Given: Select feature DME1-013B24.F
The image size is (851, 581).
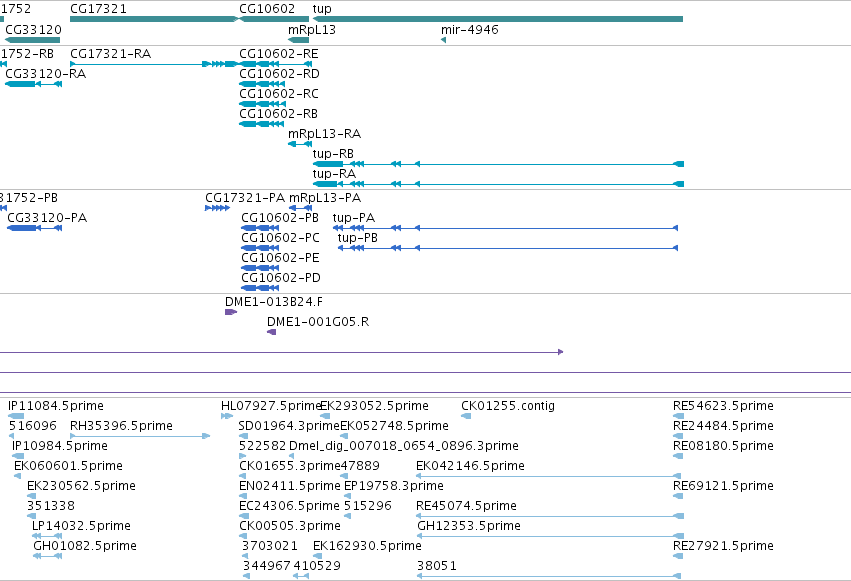Looking at the screenshot, I should coord(231,312).
